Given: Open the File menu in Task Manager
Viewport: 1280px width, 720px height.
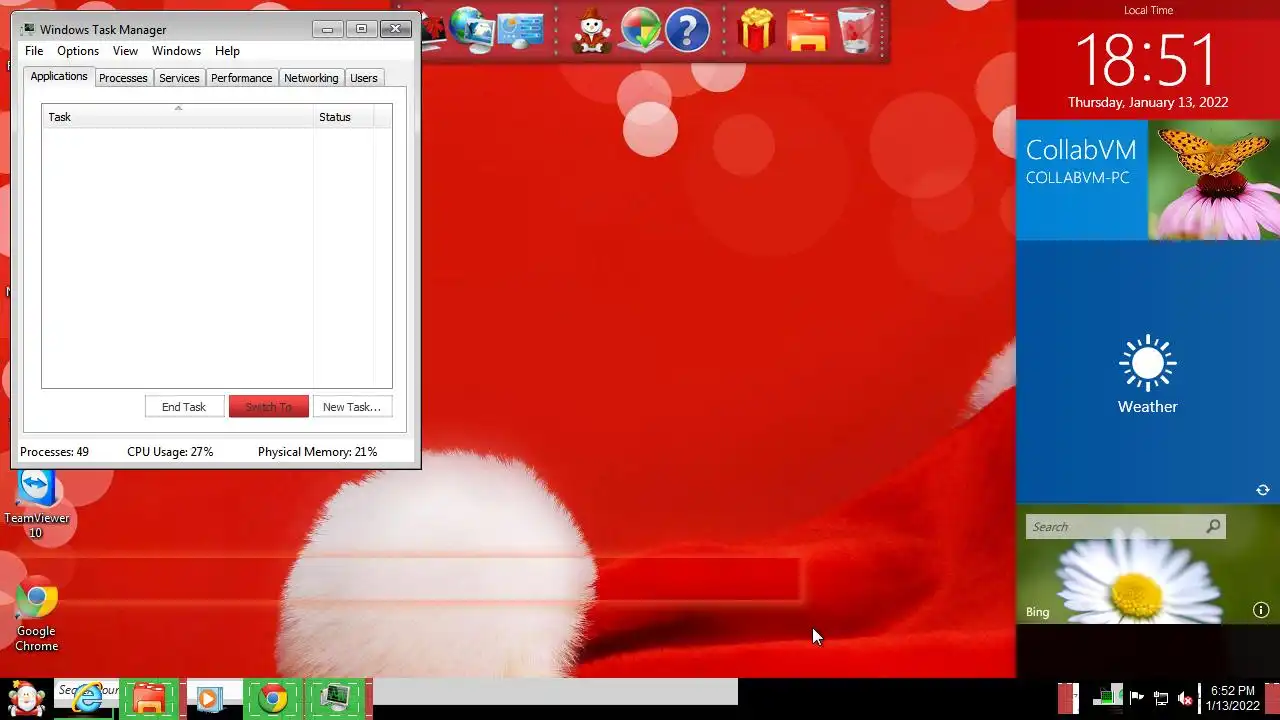Looking at the screenshot, I should [x=34, y=51].
